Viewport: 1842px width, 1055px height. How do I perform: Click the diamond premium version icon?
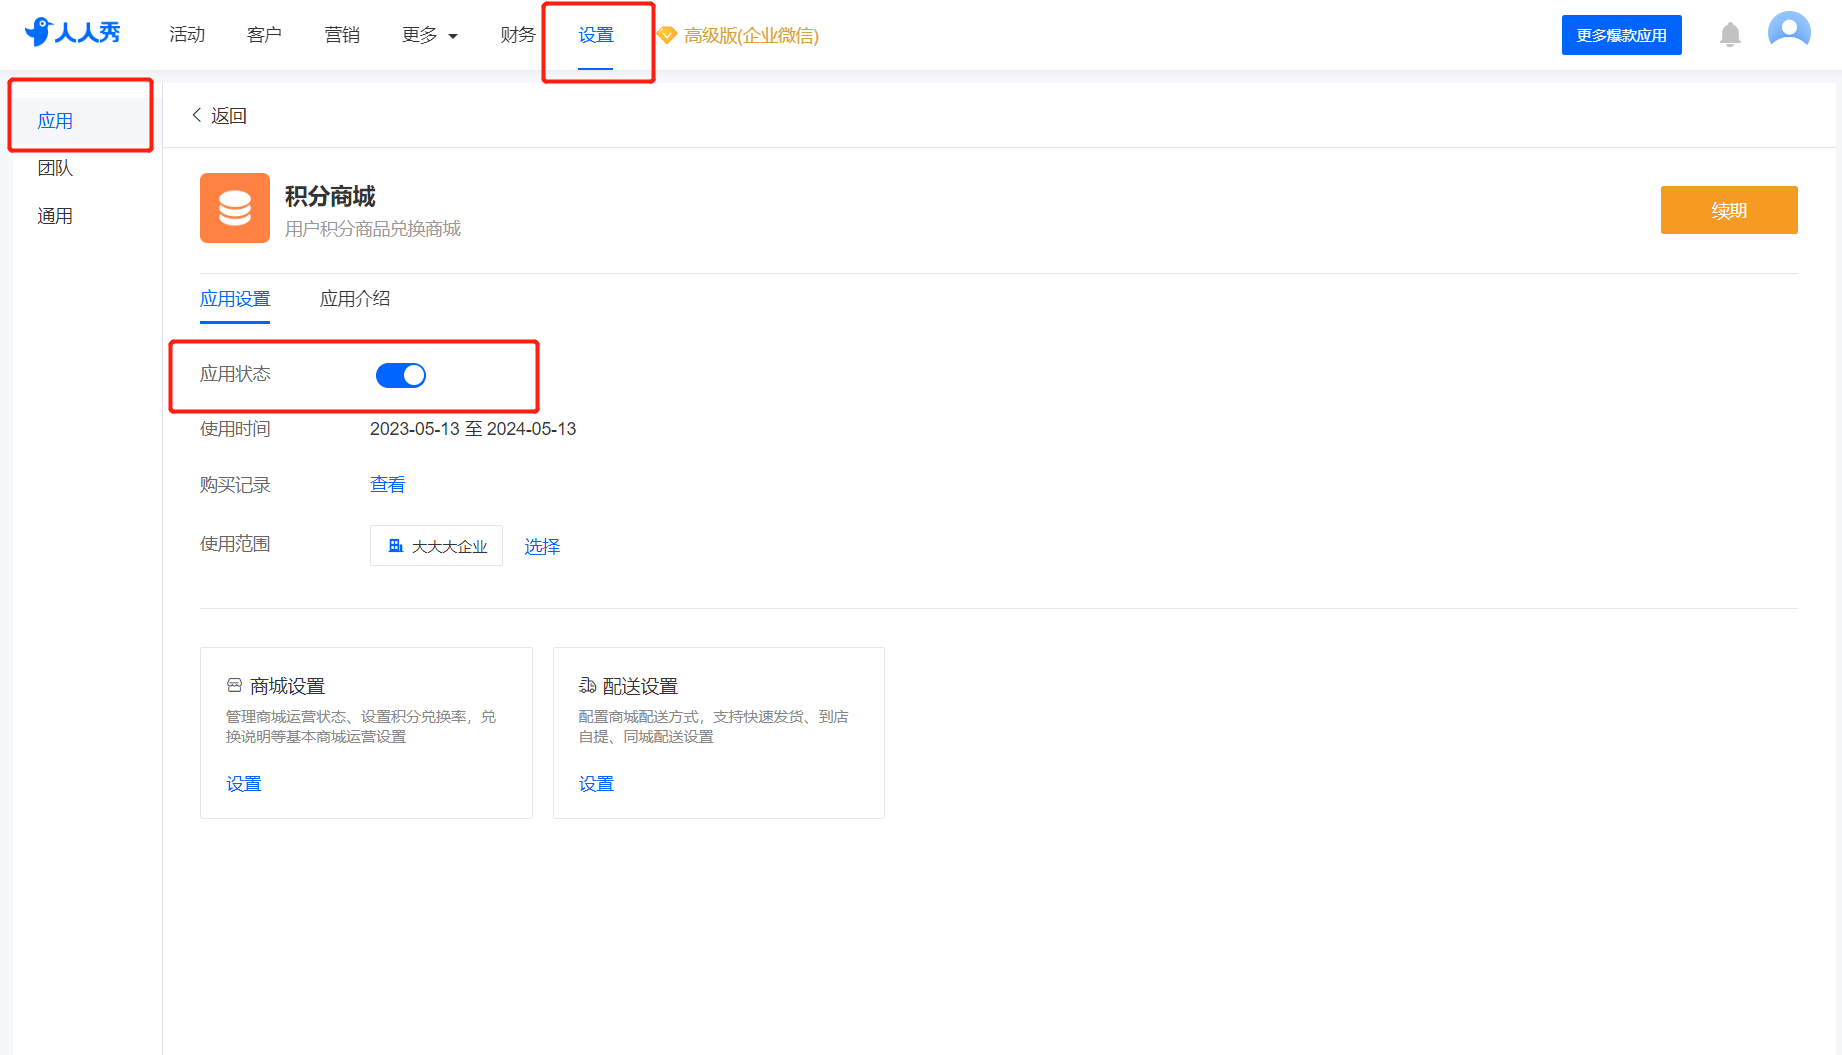point(667,35)
